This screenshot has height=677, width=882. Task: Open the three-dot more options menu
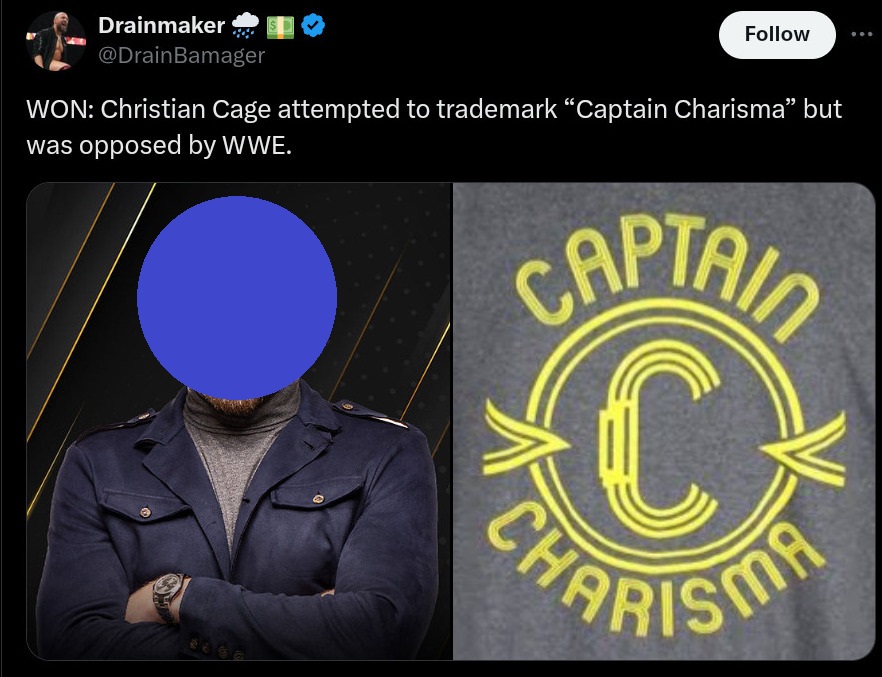tap(861, 34)
